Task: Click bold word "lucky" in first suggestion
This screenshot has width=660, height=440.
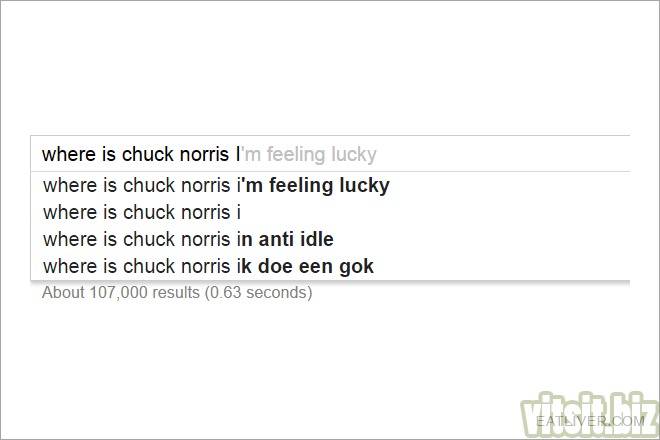Action: [365, 186]
